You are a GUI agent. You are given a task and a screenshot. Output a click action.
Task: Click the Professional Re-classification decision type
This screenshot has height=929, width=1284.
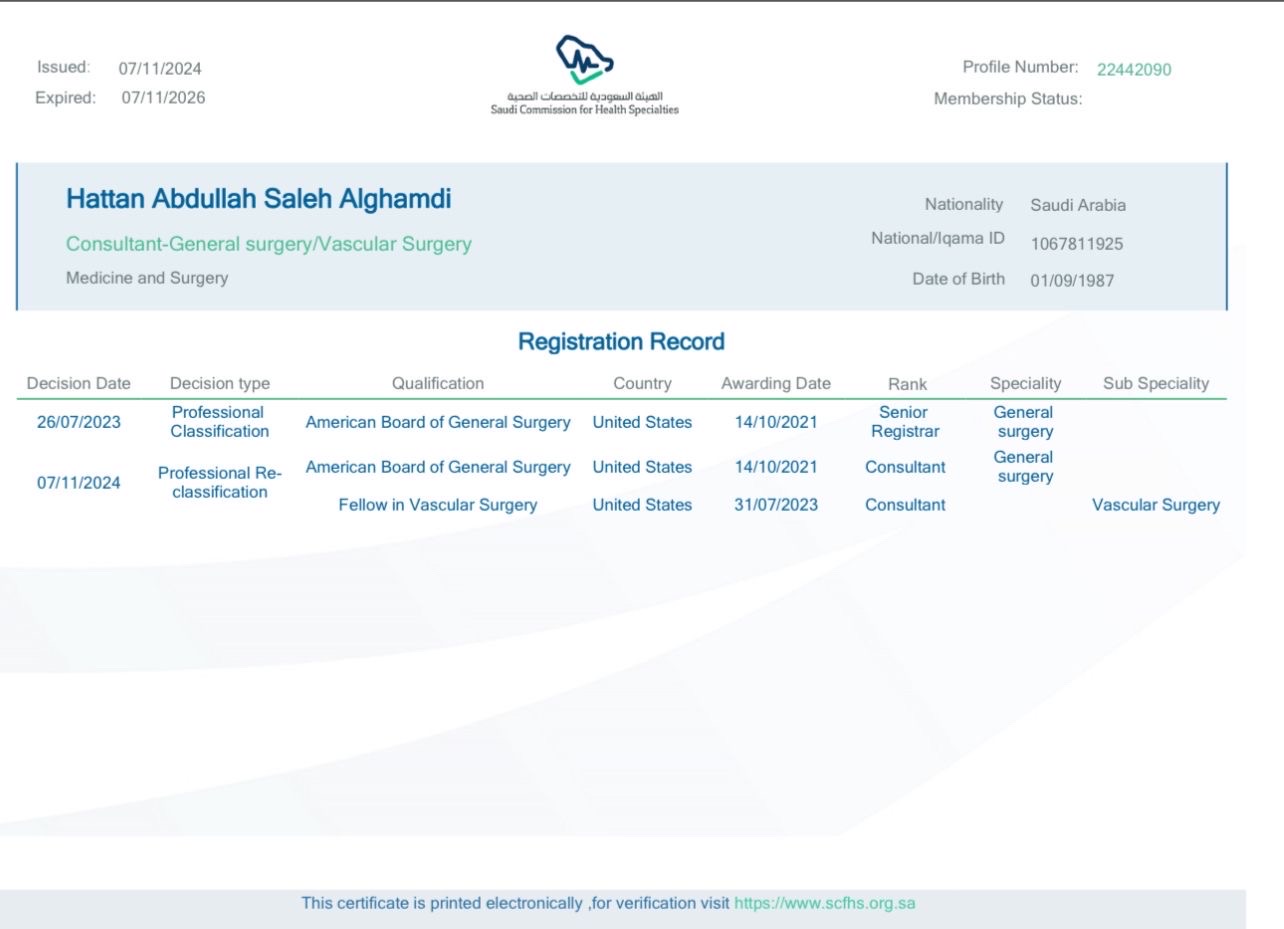pos(219,482)
